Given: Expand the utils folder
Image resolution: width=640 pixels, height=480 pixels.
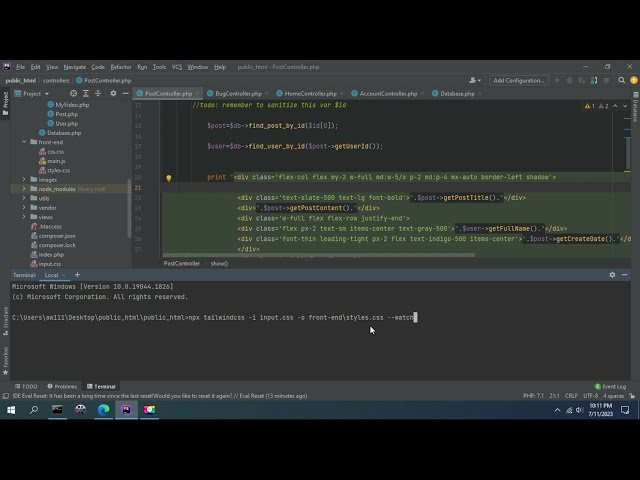Looking at the screenshot, I should pos(24,198).
